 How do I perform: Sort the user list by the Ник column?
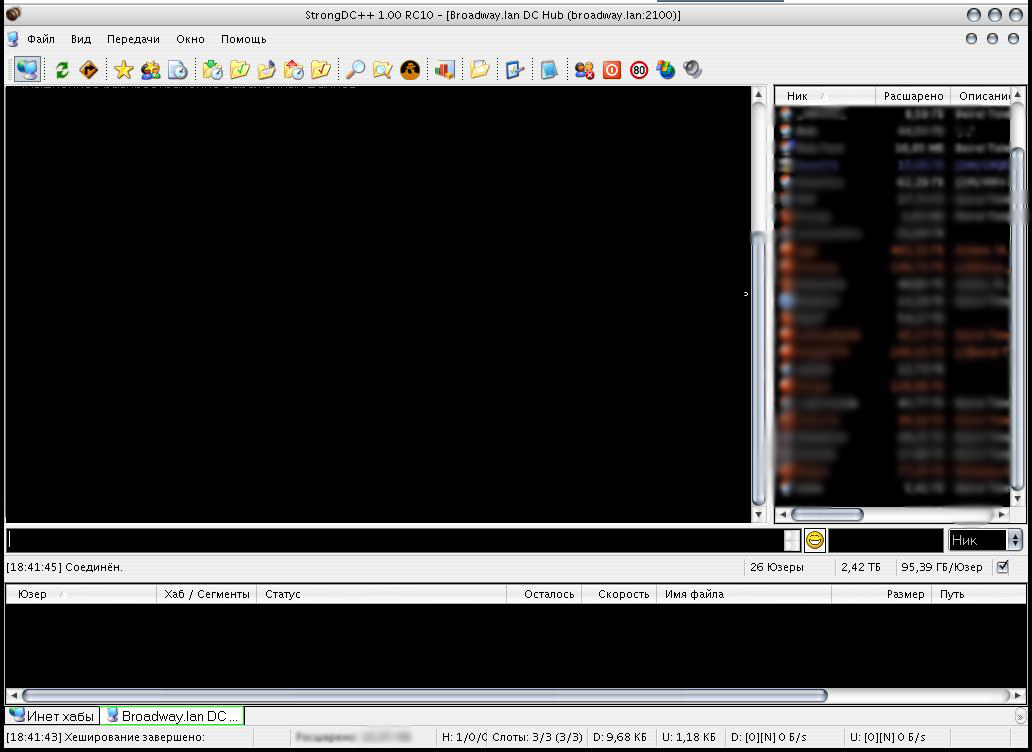pyautogui.click(x=825, y=96)
